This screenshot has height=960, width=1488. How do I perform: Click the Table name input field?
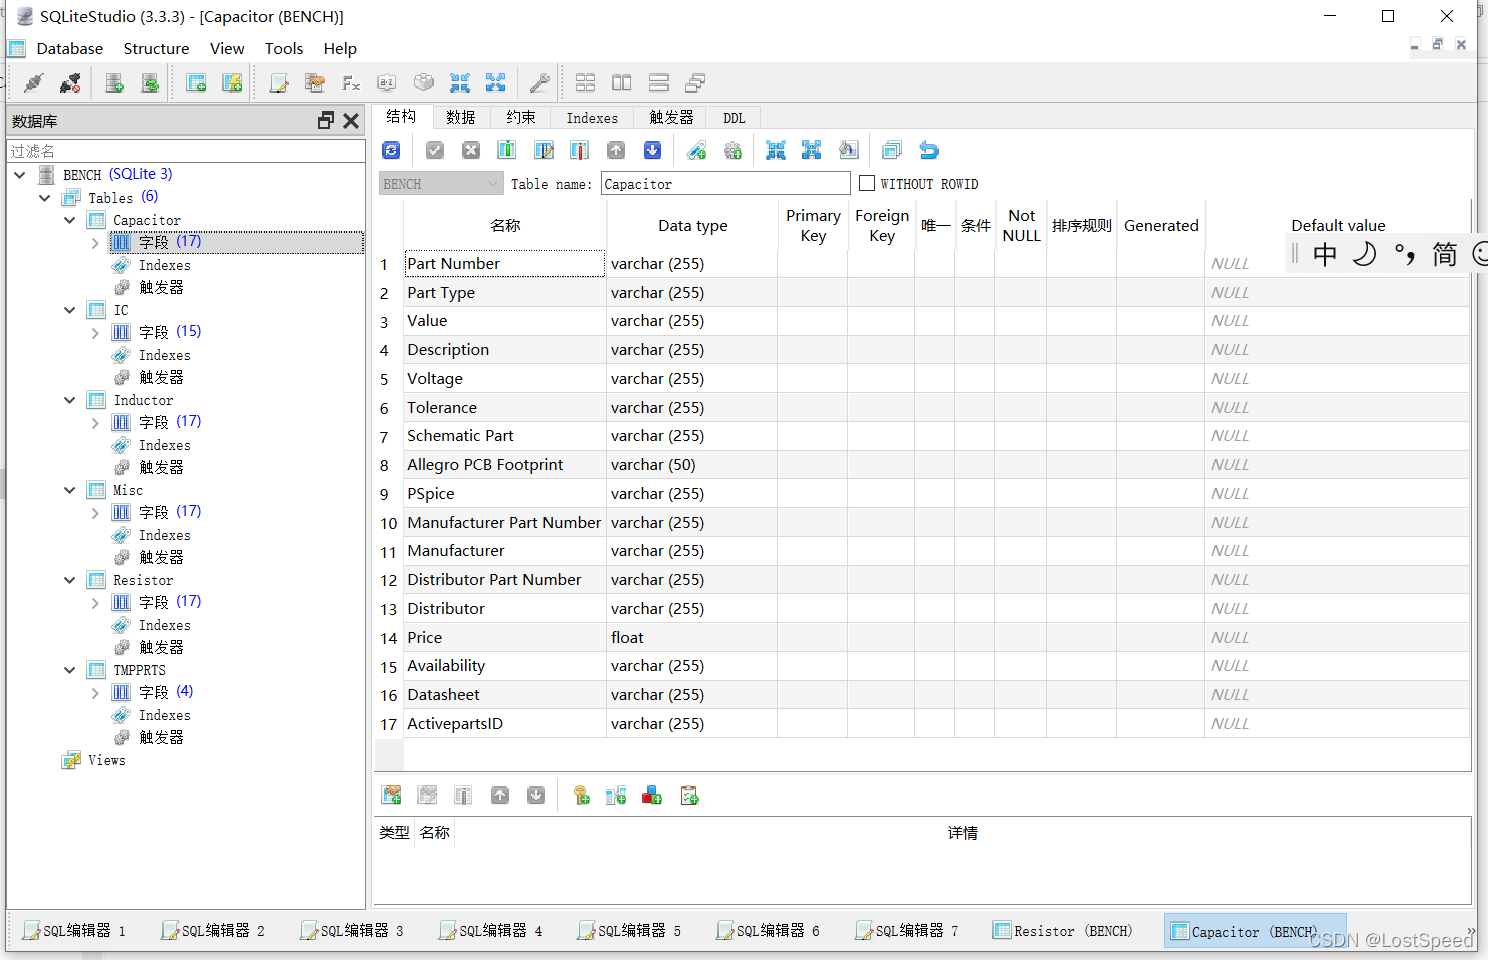coord(726,184)
